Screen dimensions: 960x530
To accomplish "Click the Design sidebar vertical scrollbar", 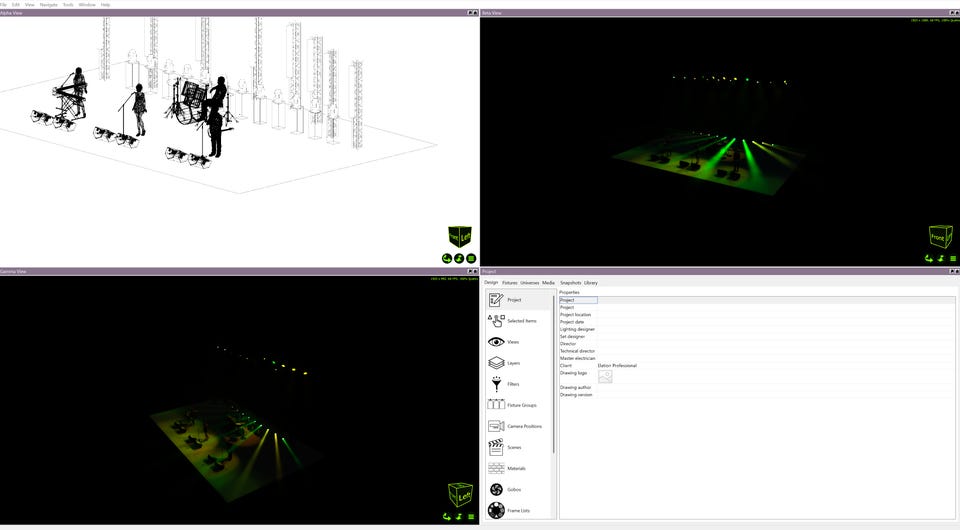I will click(x=553, y=373).
